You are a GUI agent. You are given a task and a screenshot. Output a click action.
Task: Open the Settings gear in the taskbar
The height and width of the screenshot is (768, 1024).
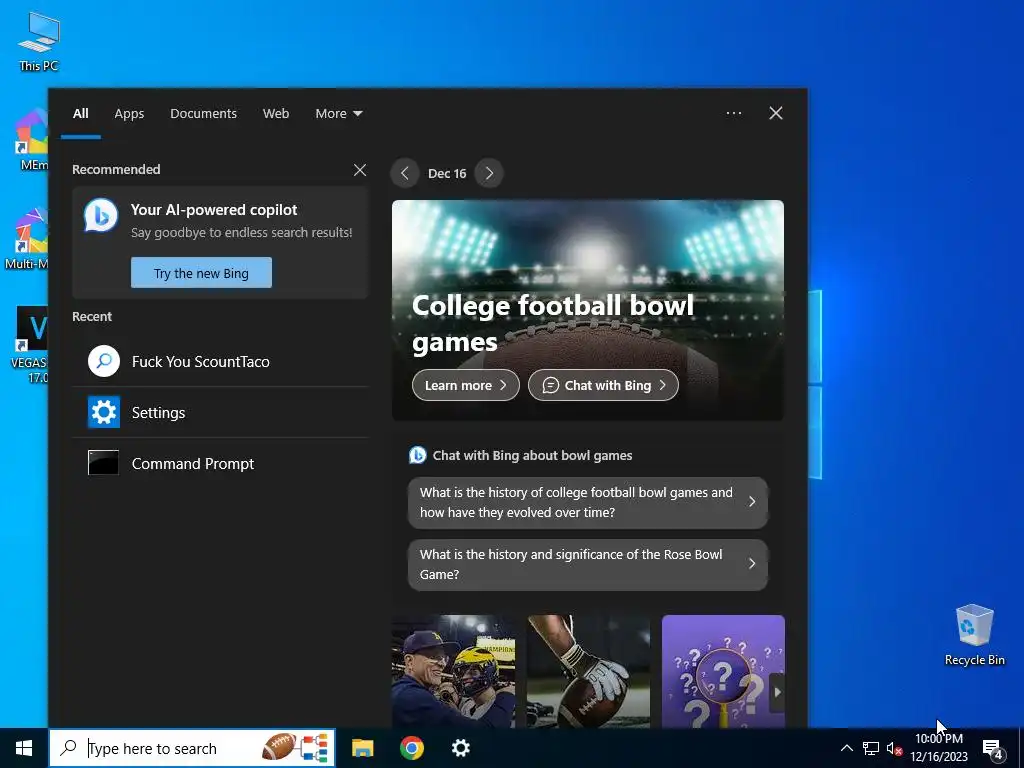click(x=460, y=748)
